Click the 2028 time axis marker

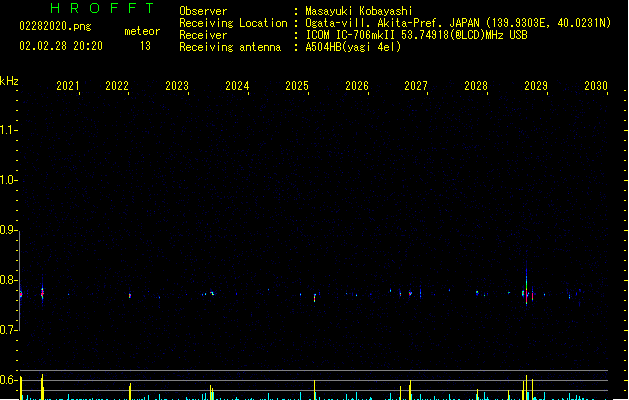(476, 86)
